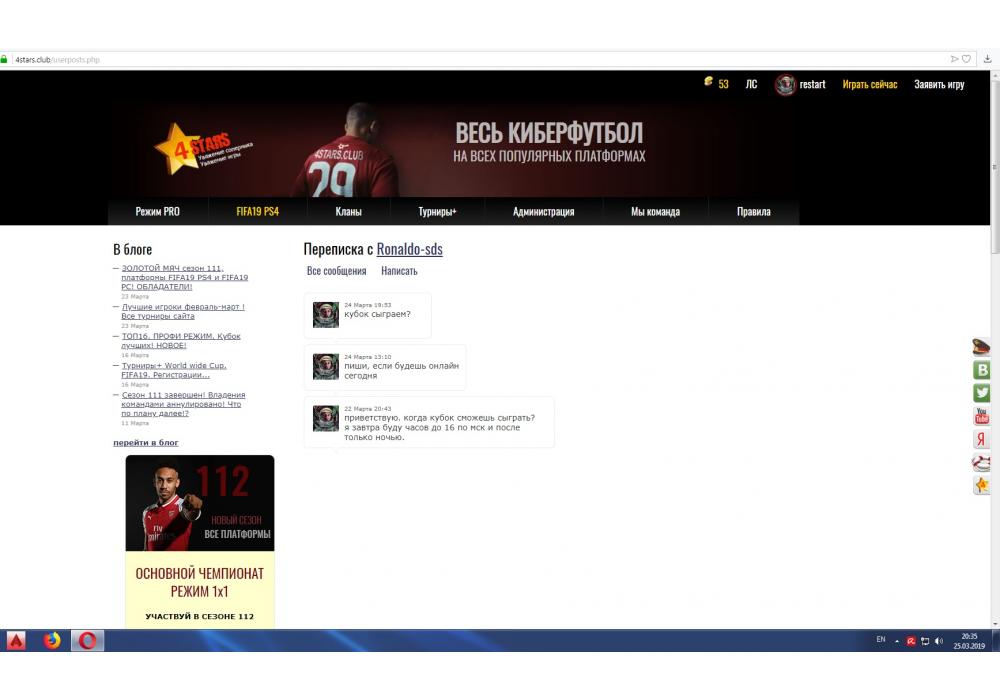Click the 53 coins balance number
This screenshot has width=1000, height=700.
[723, 84]
